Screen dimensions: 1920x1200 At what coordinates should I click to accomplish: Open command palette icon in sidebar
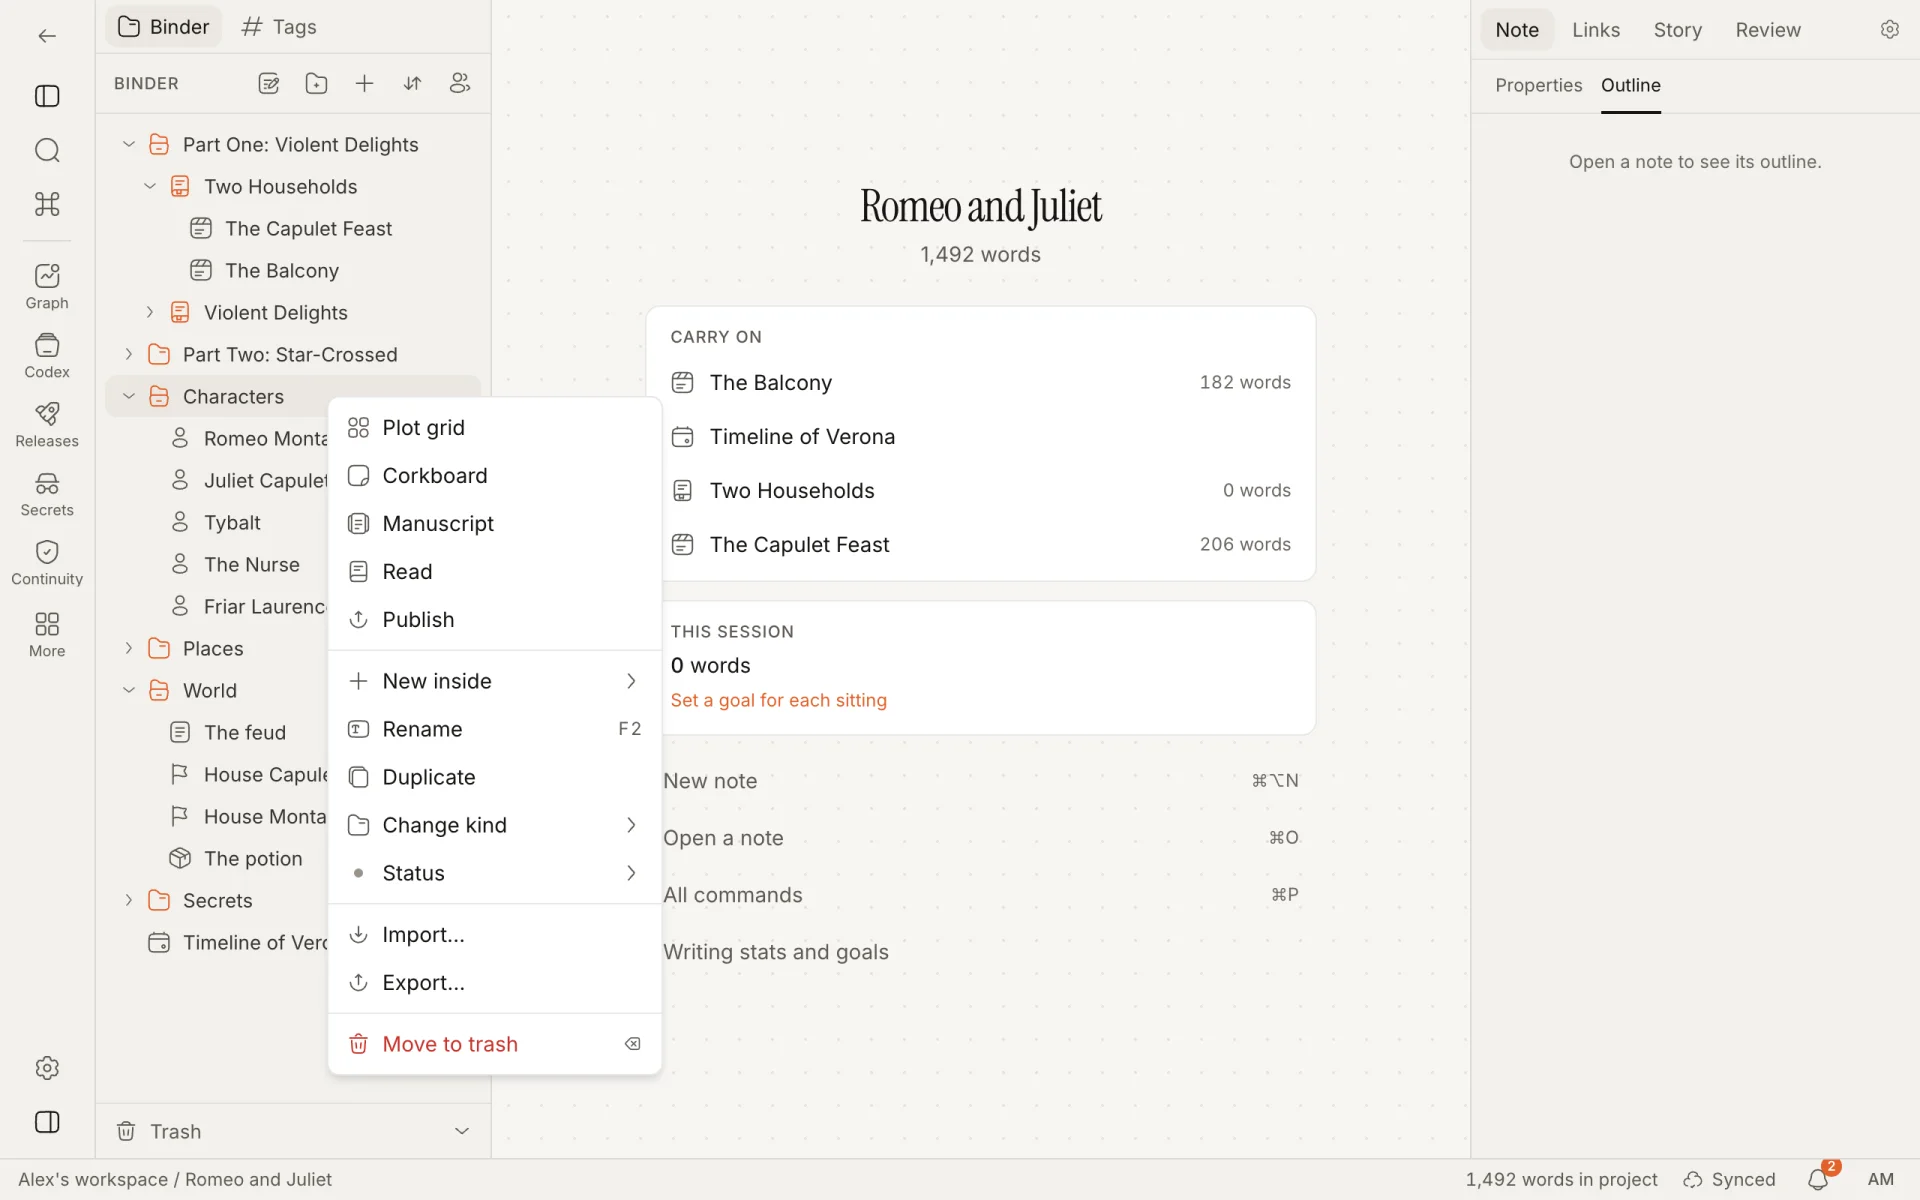click(x=47, y=204)
